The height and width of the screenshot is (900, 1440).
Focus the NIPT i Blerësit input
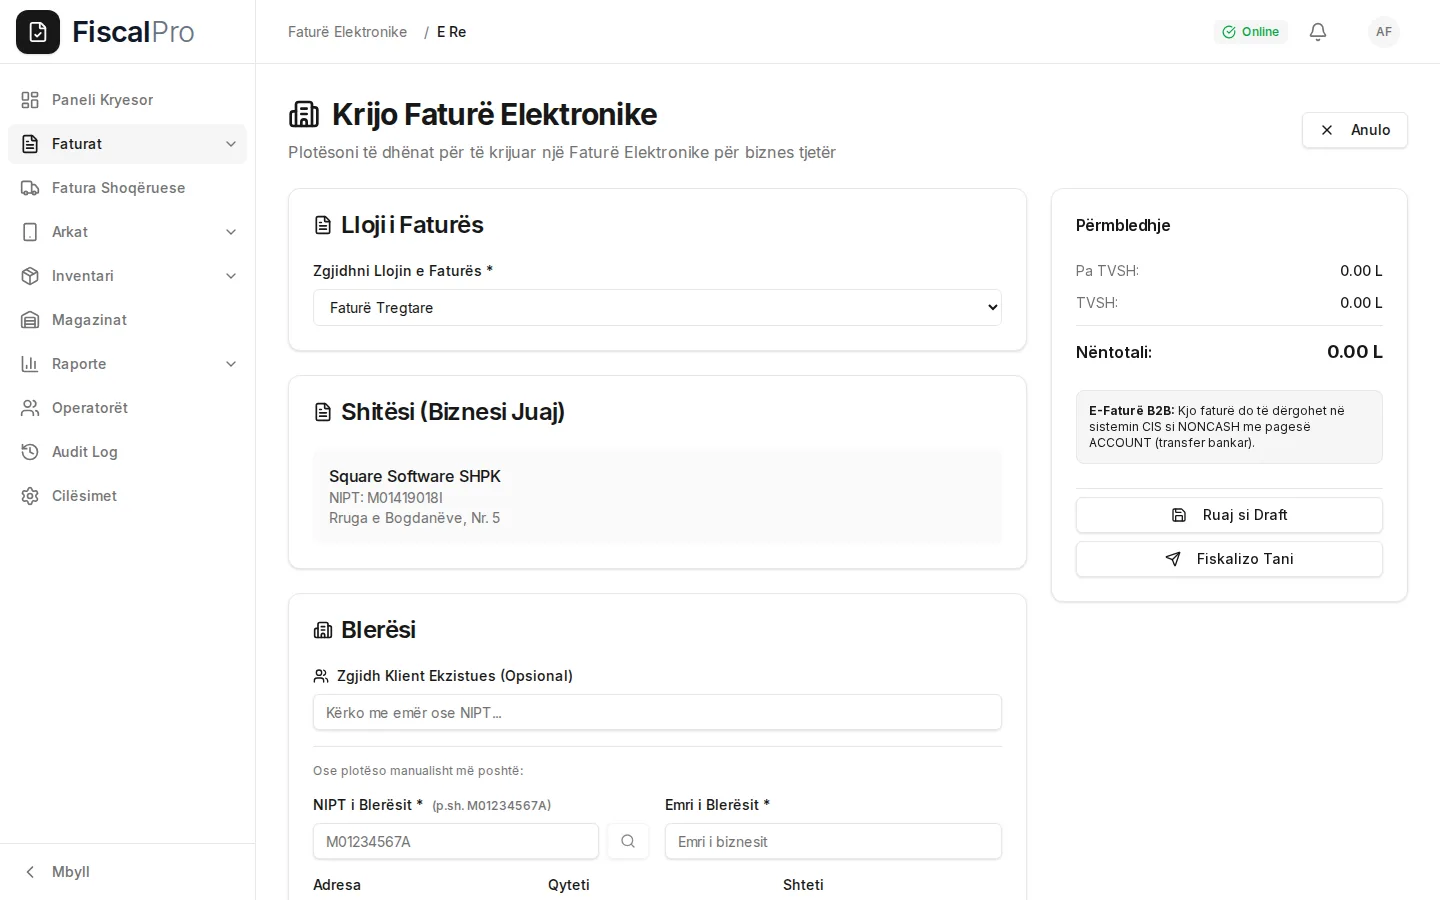coord(455,841)
